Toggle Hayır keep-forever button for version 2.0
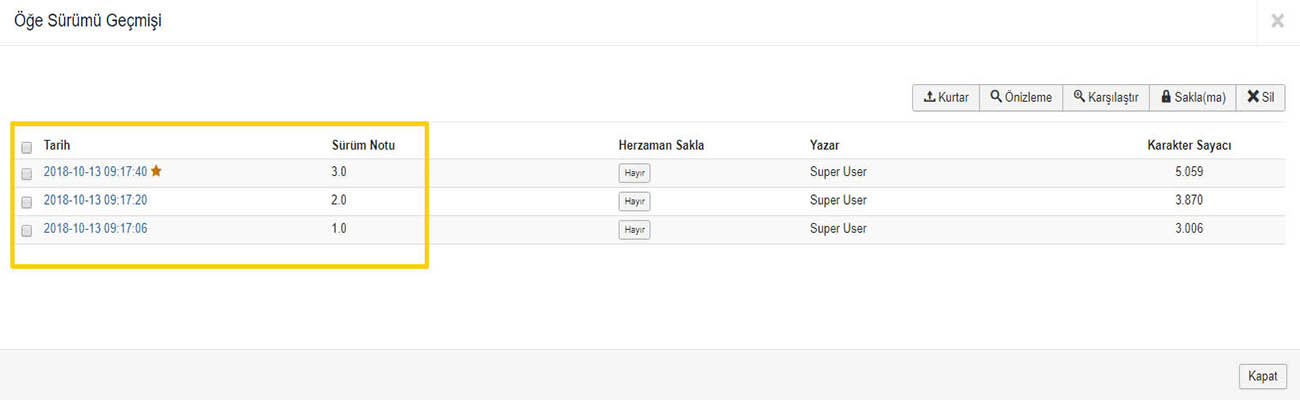This screenshot has height=400, width=1300. pyautogui.click(x=634, y=201)
